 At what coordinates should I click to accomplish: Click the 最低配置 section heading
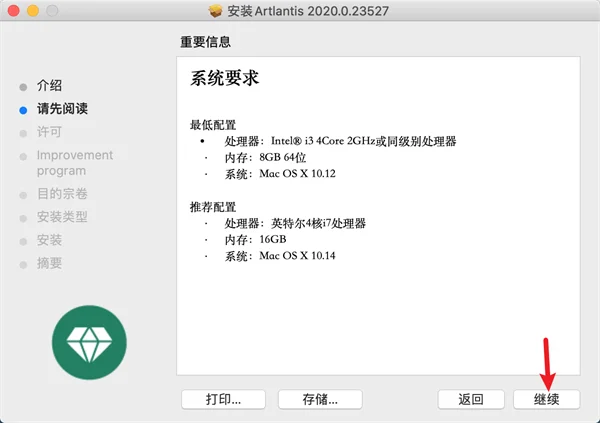[x=213, y=125]
